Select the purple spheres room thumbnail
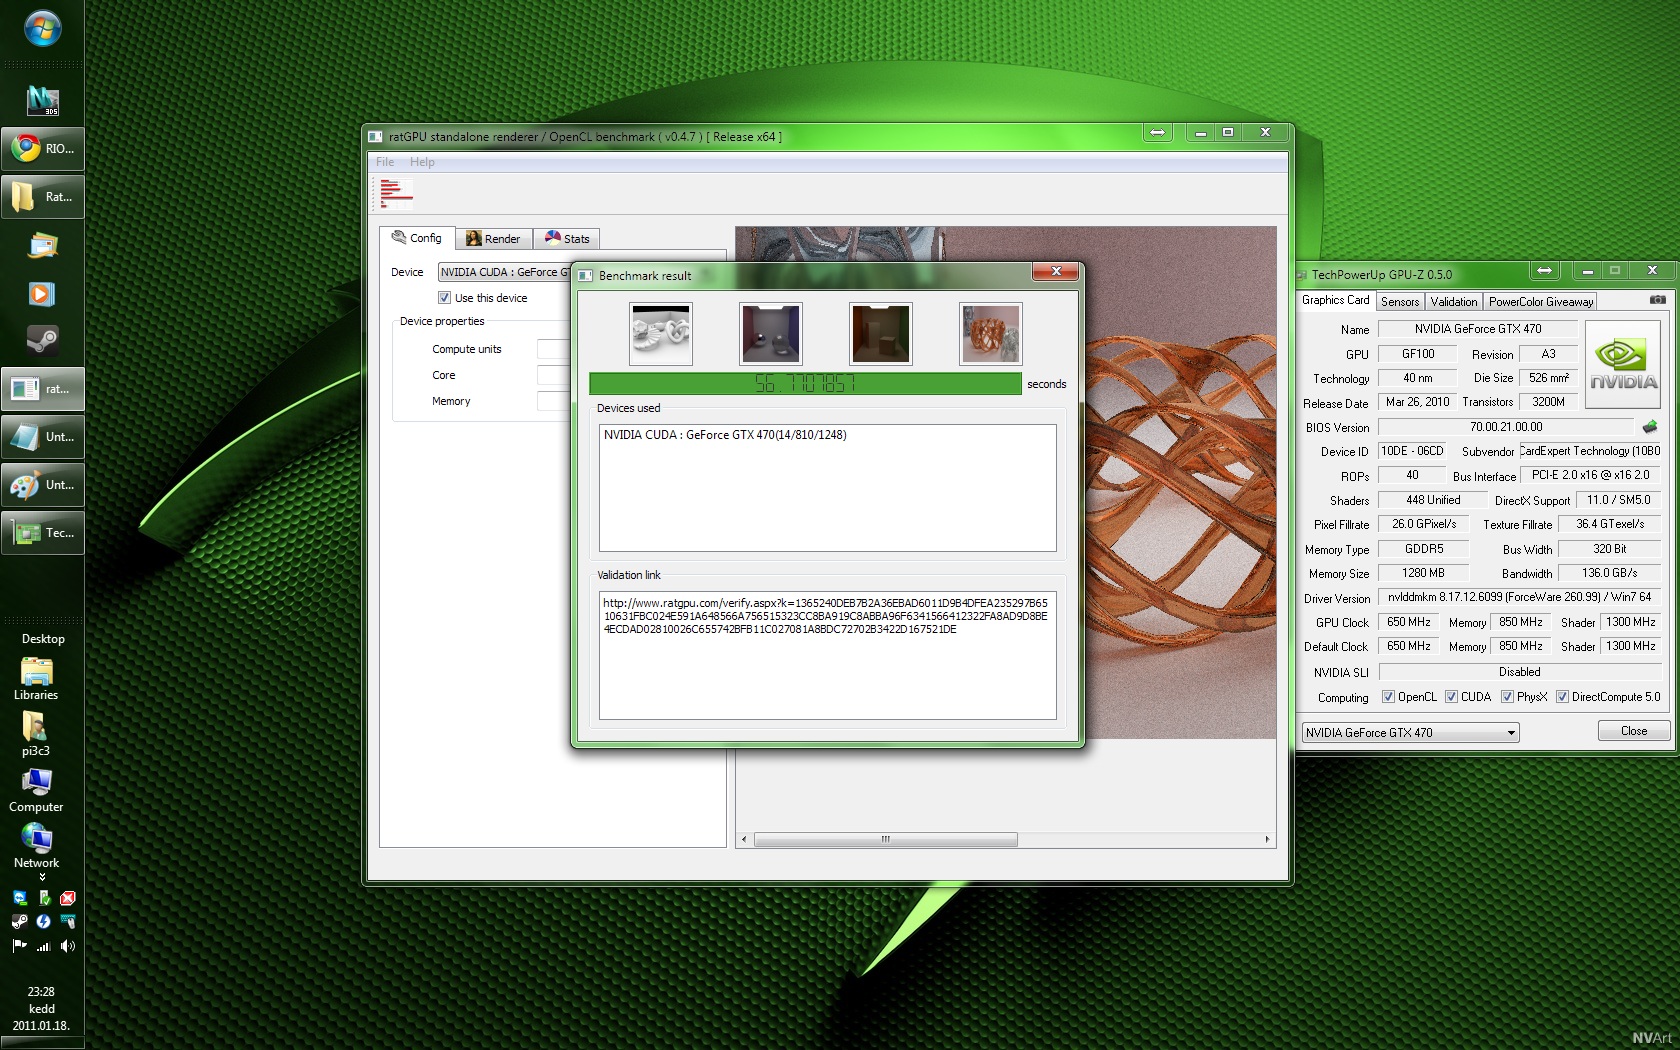This screenshot has width=1680, height=1050. click(x=771, y=334)
